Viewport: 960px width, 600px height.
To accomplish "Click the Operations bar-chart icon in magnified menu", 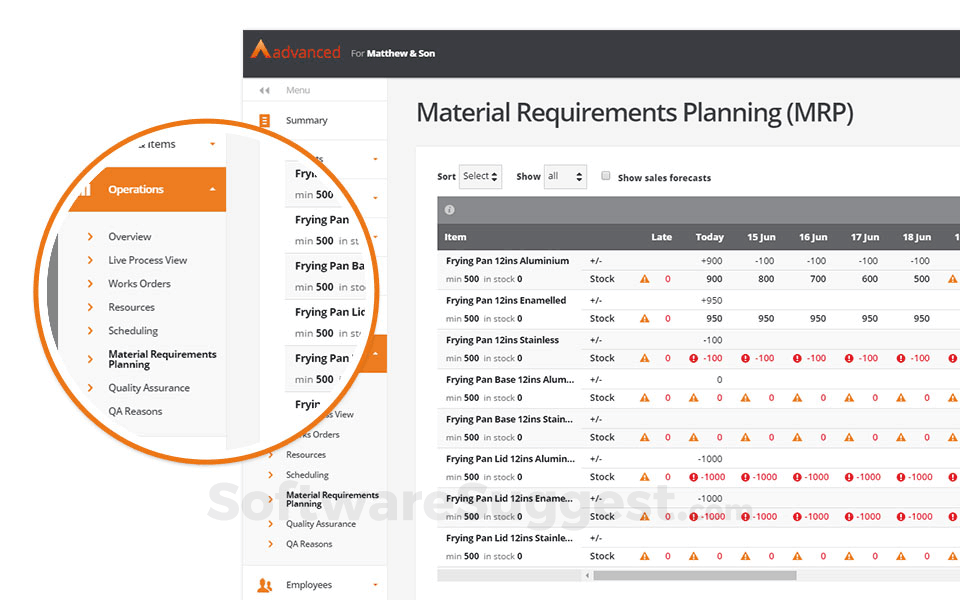I will (84, 189).
